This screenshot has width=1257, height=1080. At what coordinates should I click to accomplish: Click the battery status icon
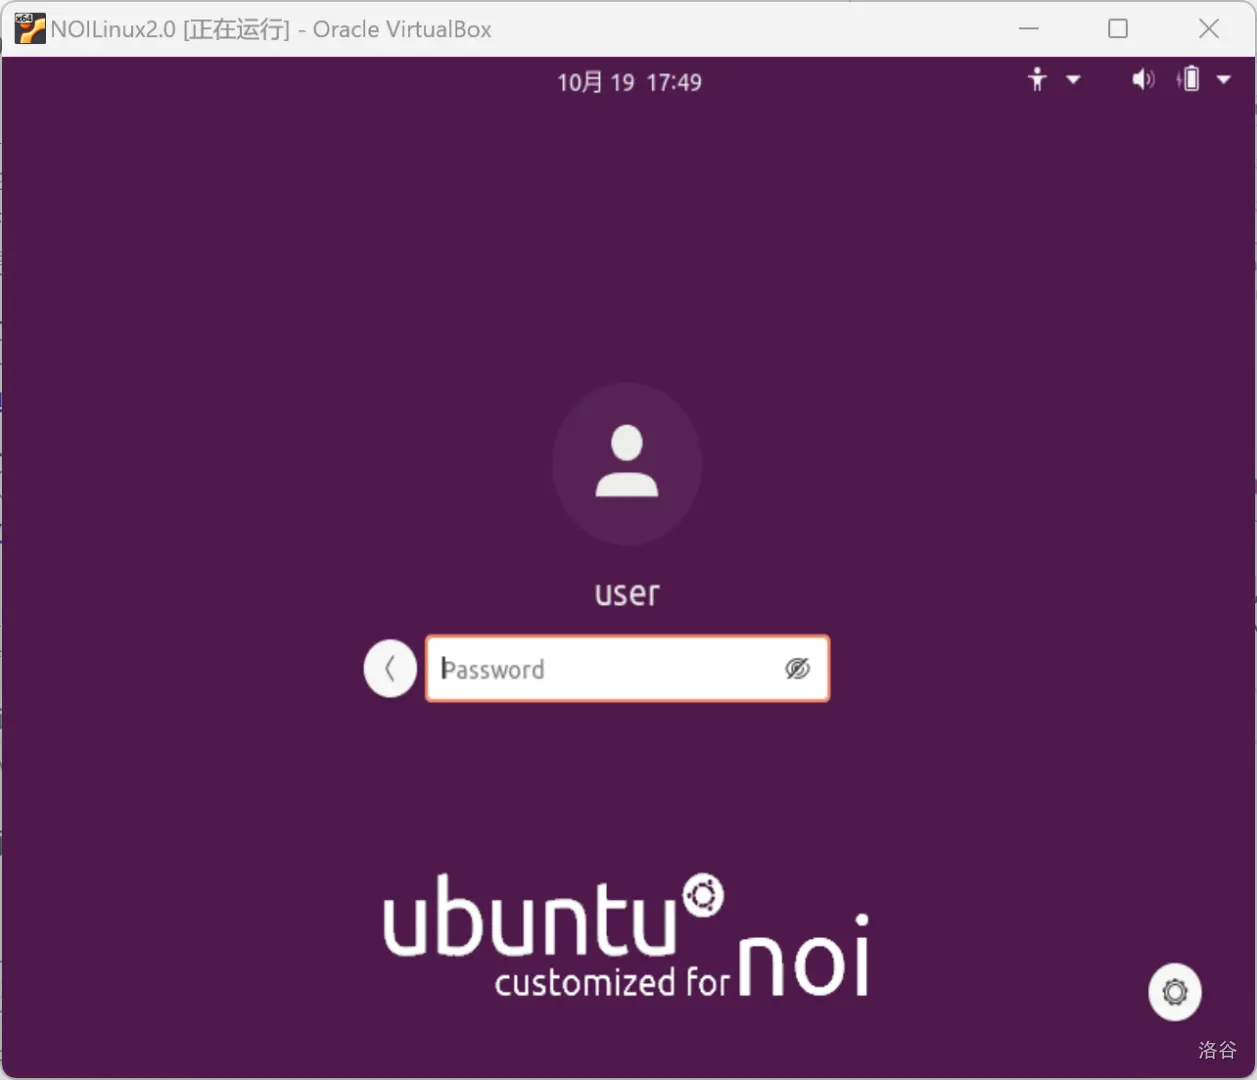tap(1189, 79)
